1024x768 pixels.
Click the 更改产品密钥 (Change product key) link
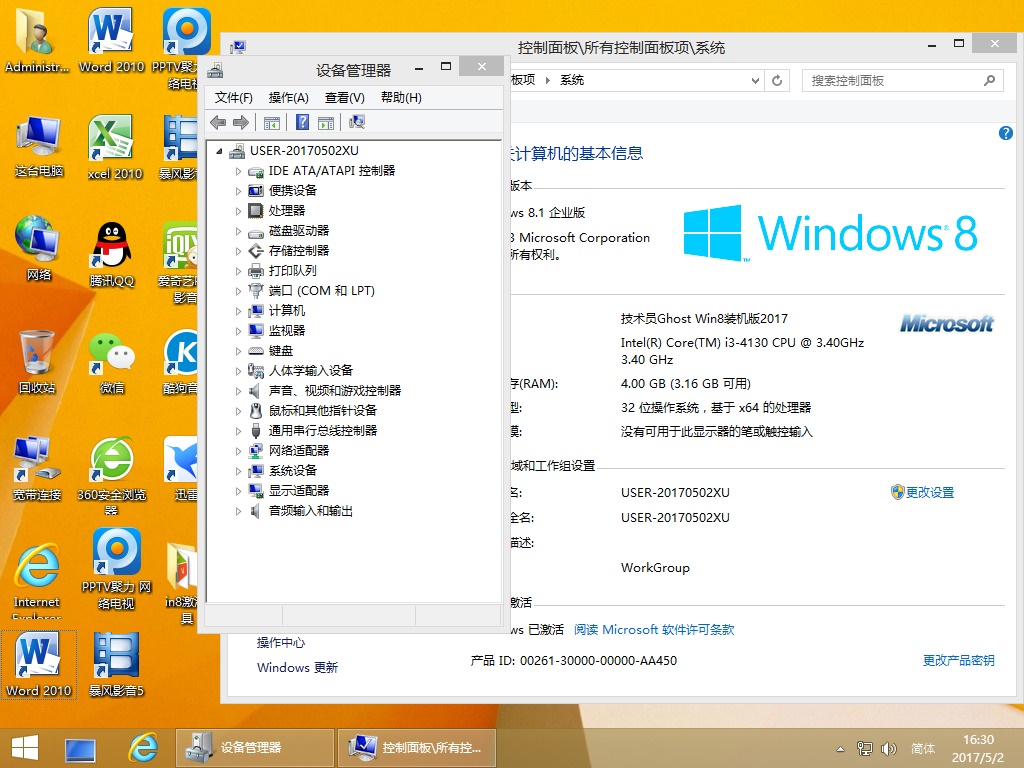click(x=958, y=660)
